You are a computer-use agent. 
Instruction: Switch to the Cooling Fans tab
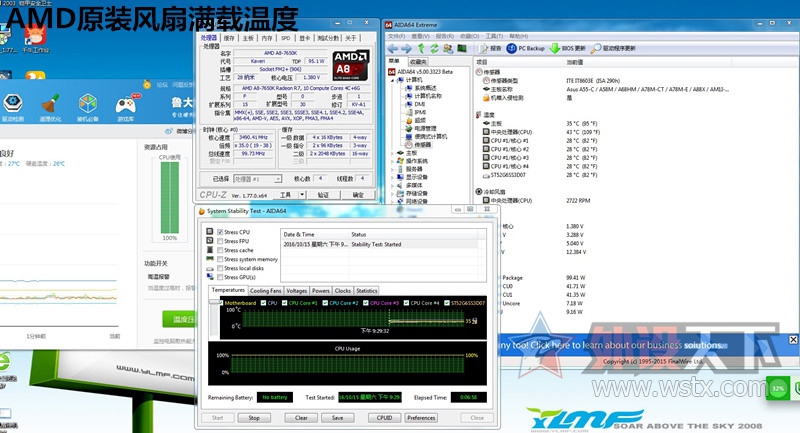[x=265, y=291]
